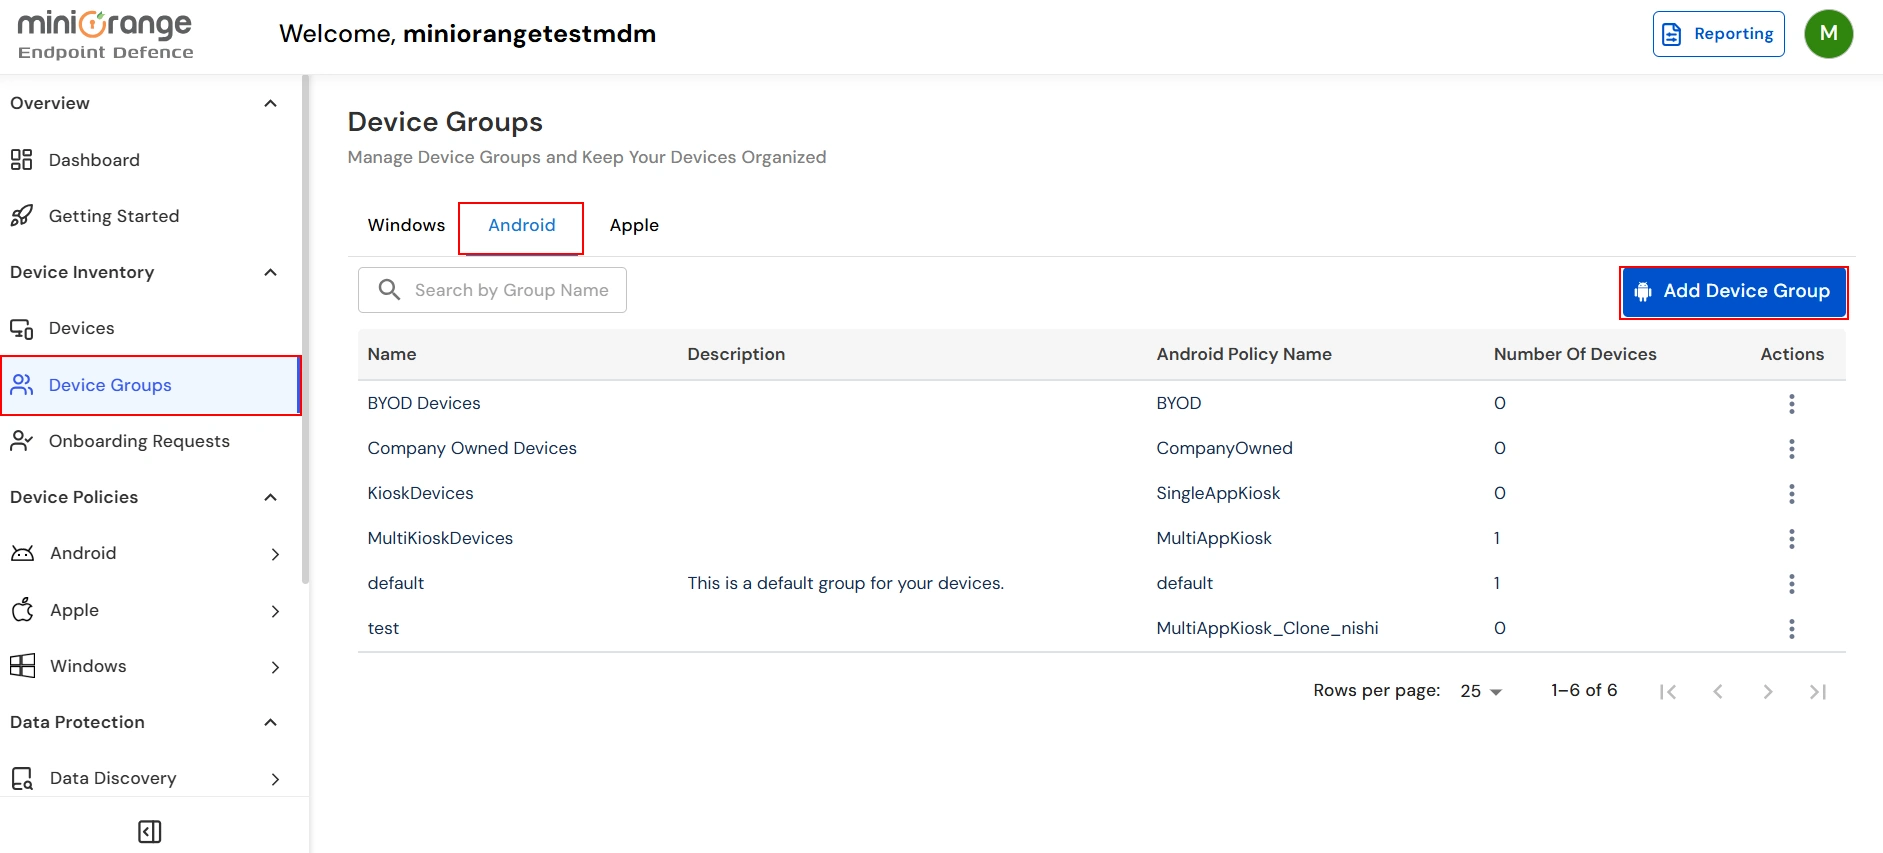This screenshot has height=853, width=1883.
Task: Collapse the Data Protection section
Action: pyautogui.click(x=270, y=722)
